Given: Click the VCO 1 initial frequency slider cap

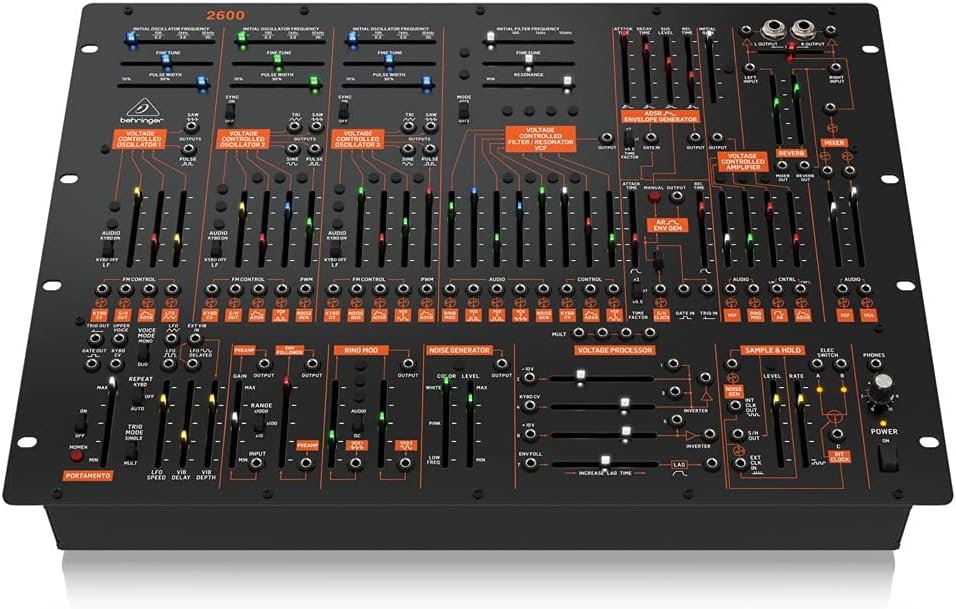Looking at the screenshot, I should tap(130, 38).
